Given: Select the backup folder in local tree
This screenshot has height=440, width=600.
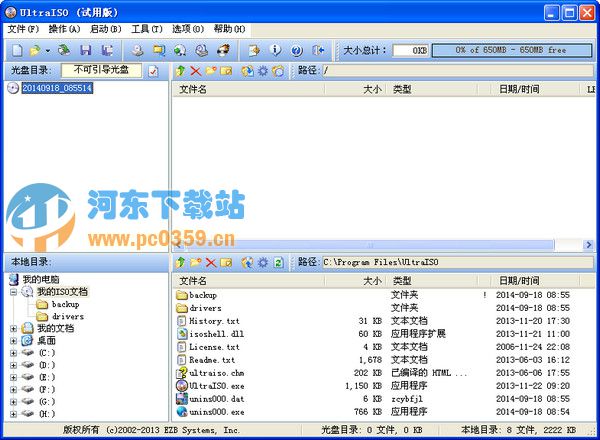Looking at the screenshot, I should coord(65,304).
